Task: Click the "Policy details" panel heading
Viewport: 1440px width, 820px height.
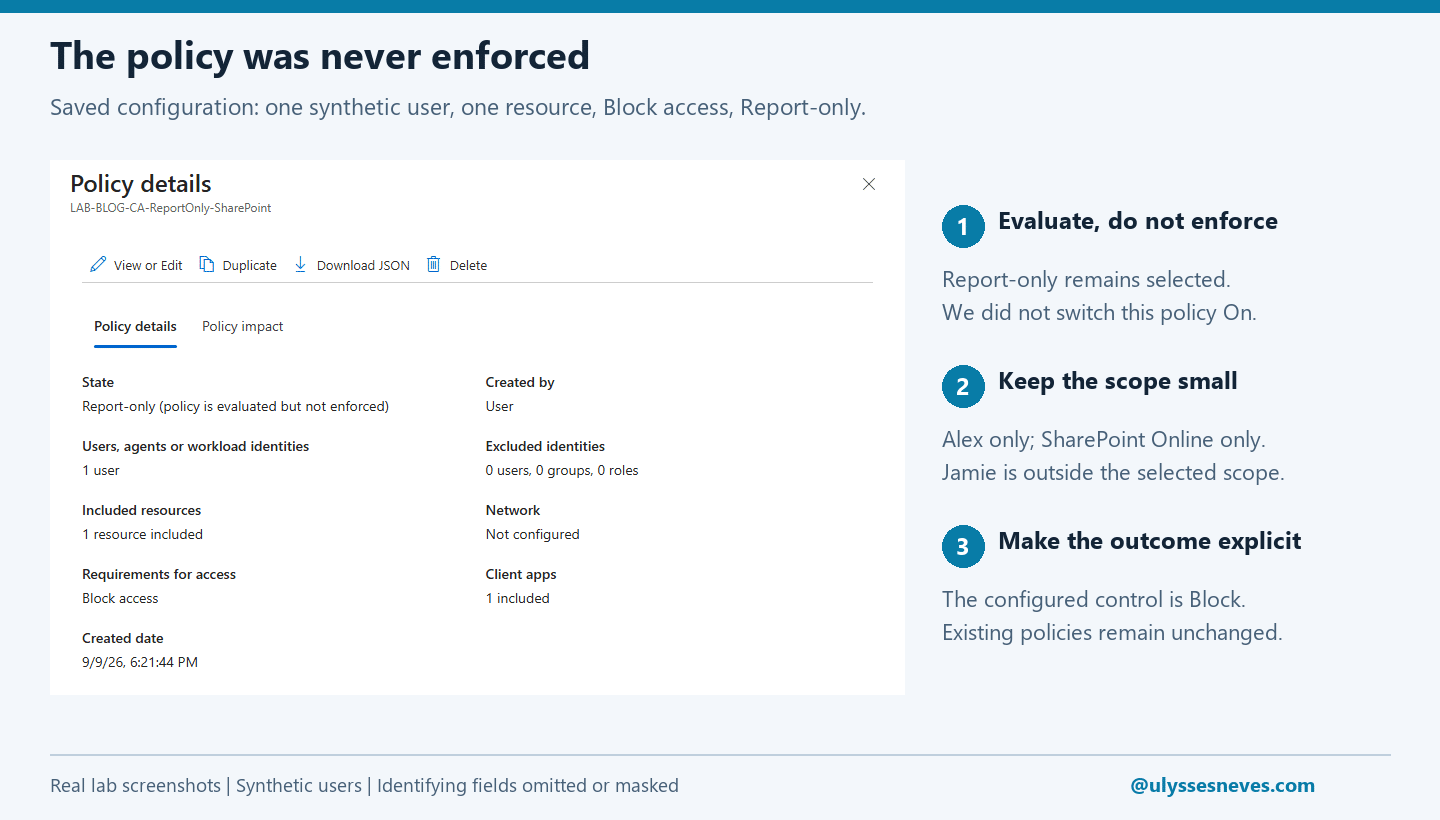Action: point(141,184)
